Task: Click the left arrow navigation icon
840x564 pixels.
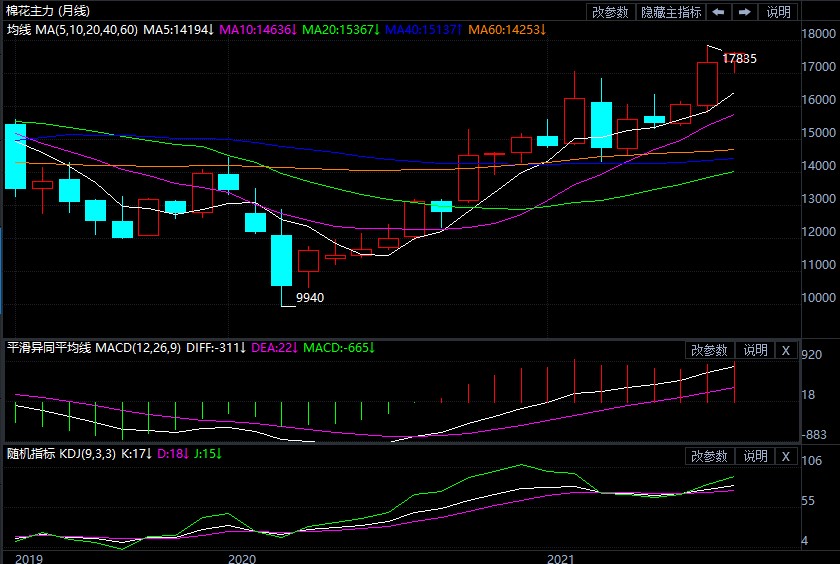Action: 719,12
